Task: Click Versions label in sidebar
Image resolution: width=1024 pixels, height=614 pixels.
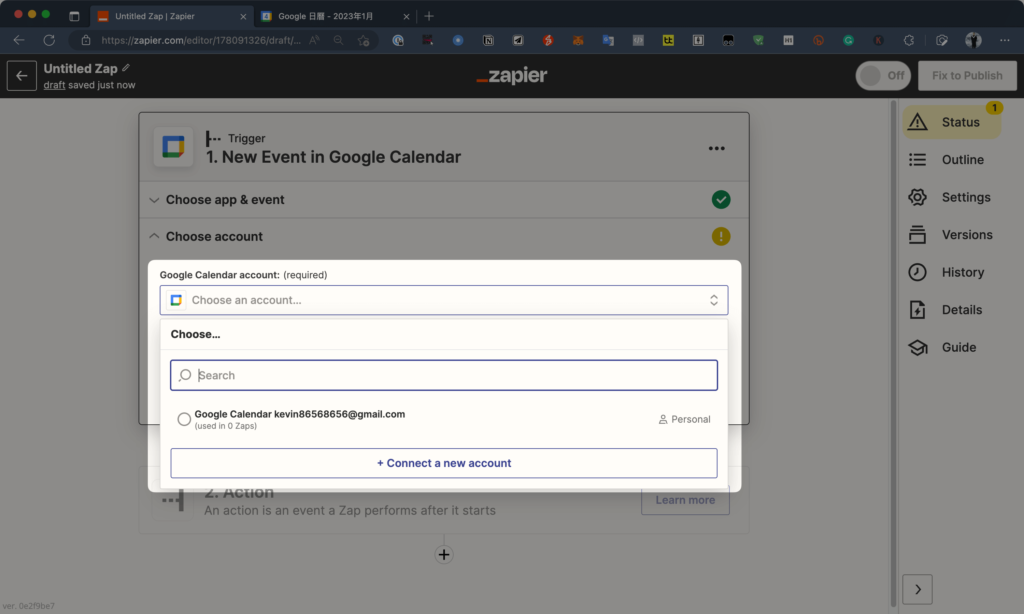Action: pos(967,234)
